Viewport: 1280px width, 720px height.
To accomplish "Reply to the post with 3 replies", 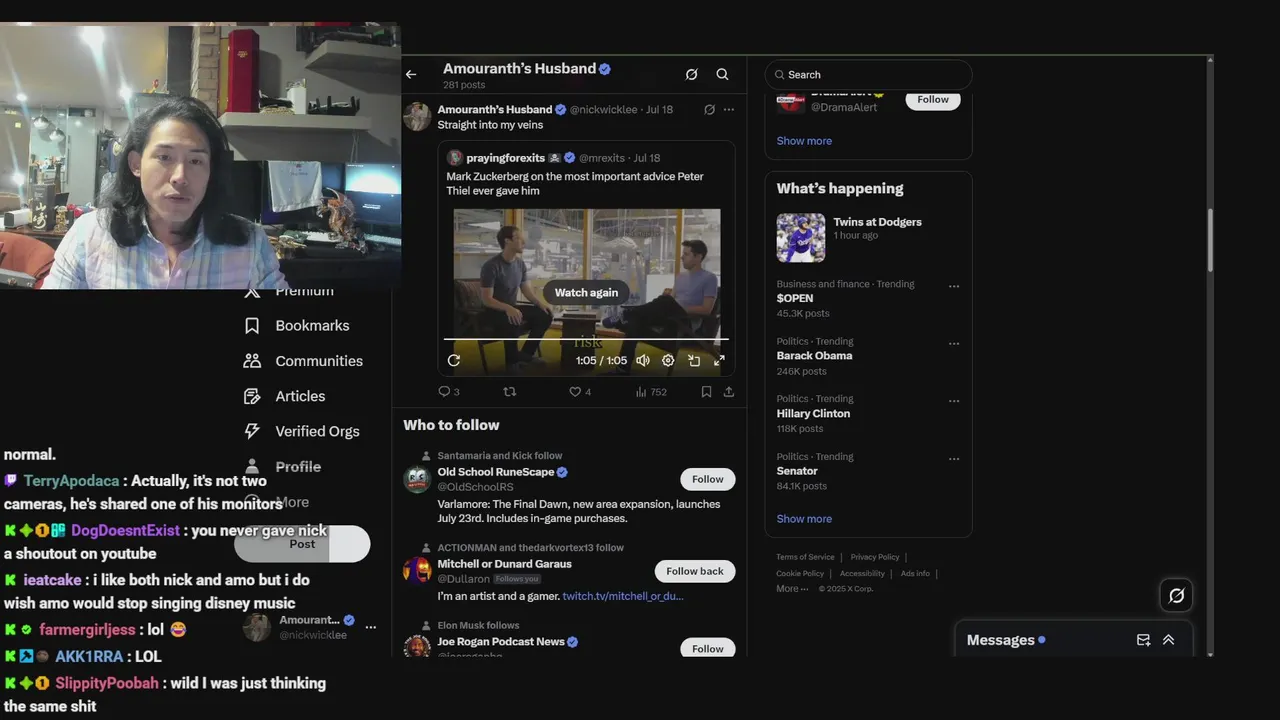I will (449, 392).
